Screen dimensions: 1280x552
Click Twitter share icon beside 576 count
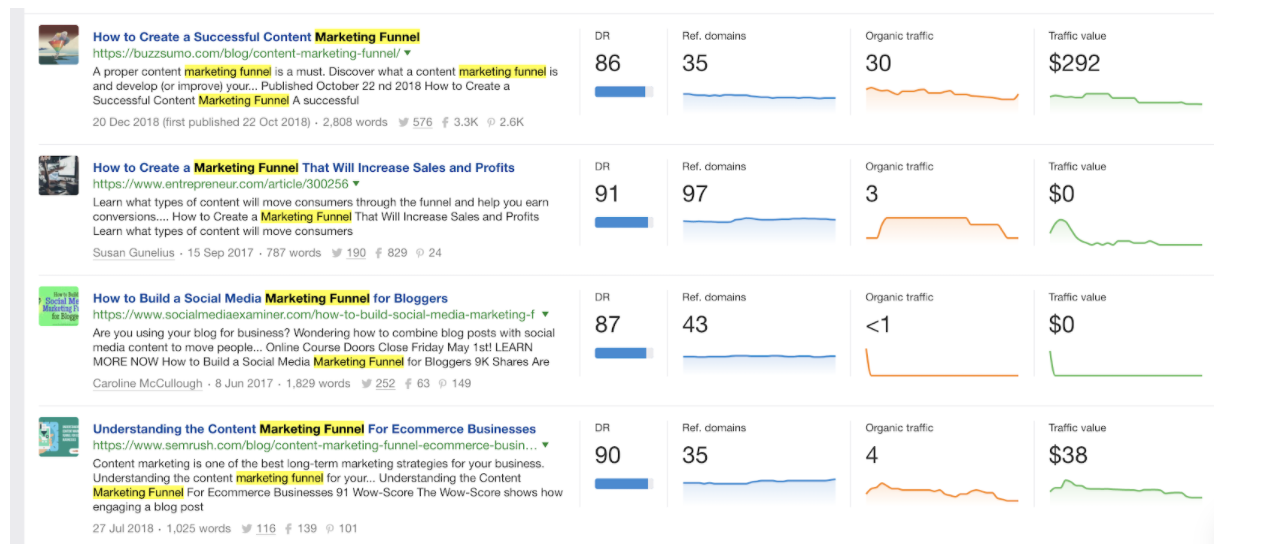[404, 123]
